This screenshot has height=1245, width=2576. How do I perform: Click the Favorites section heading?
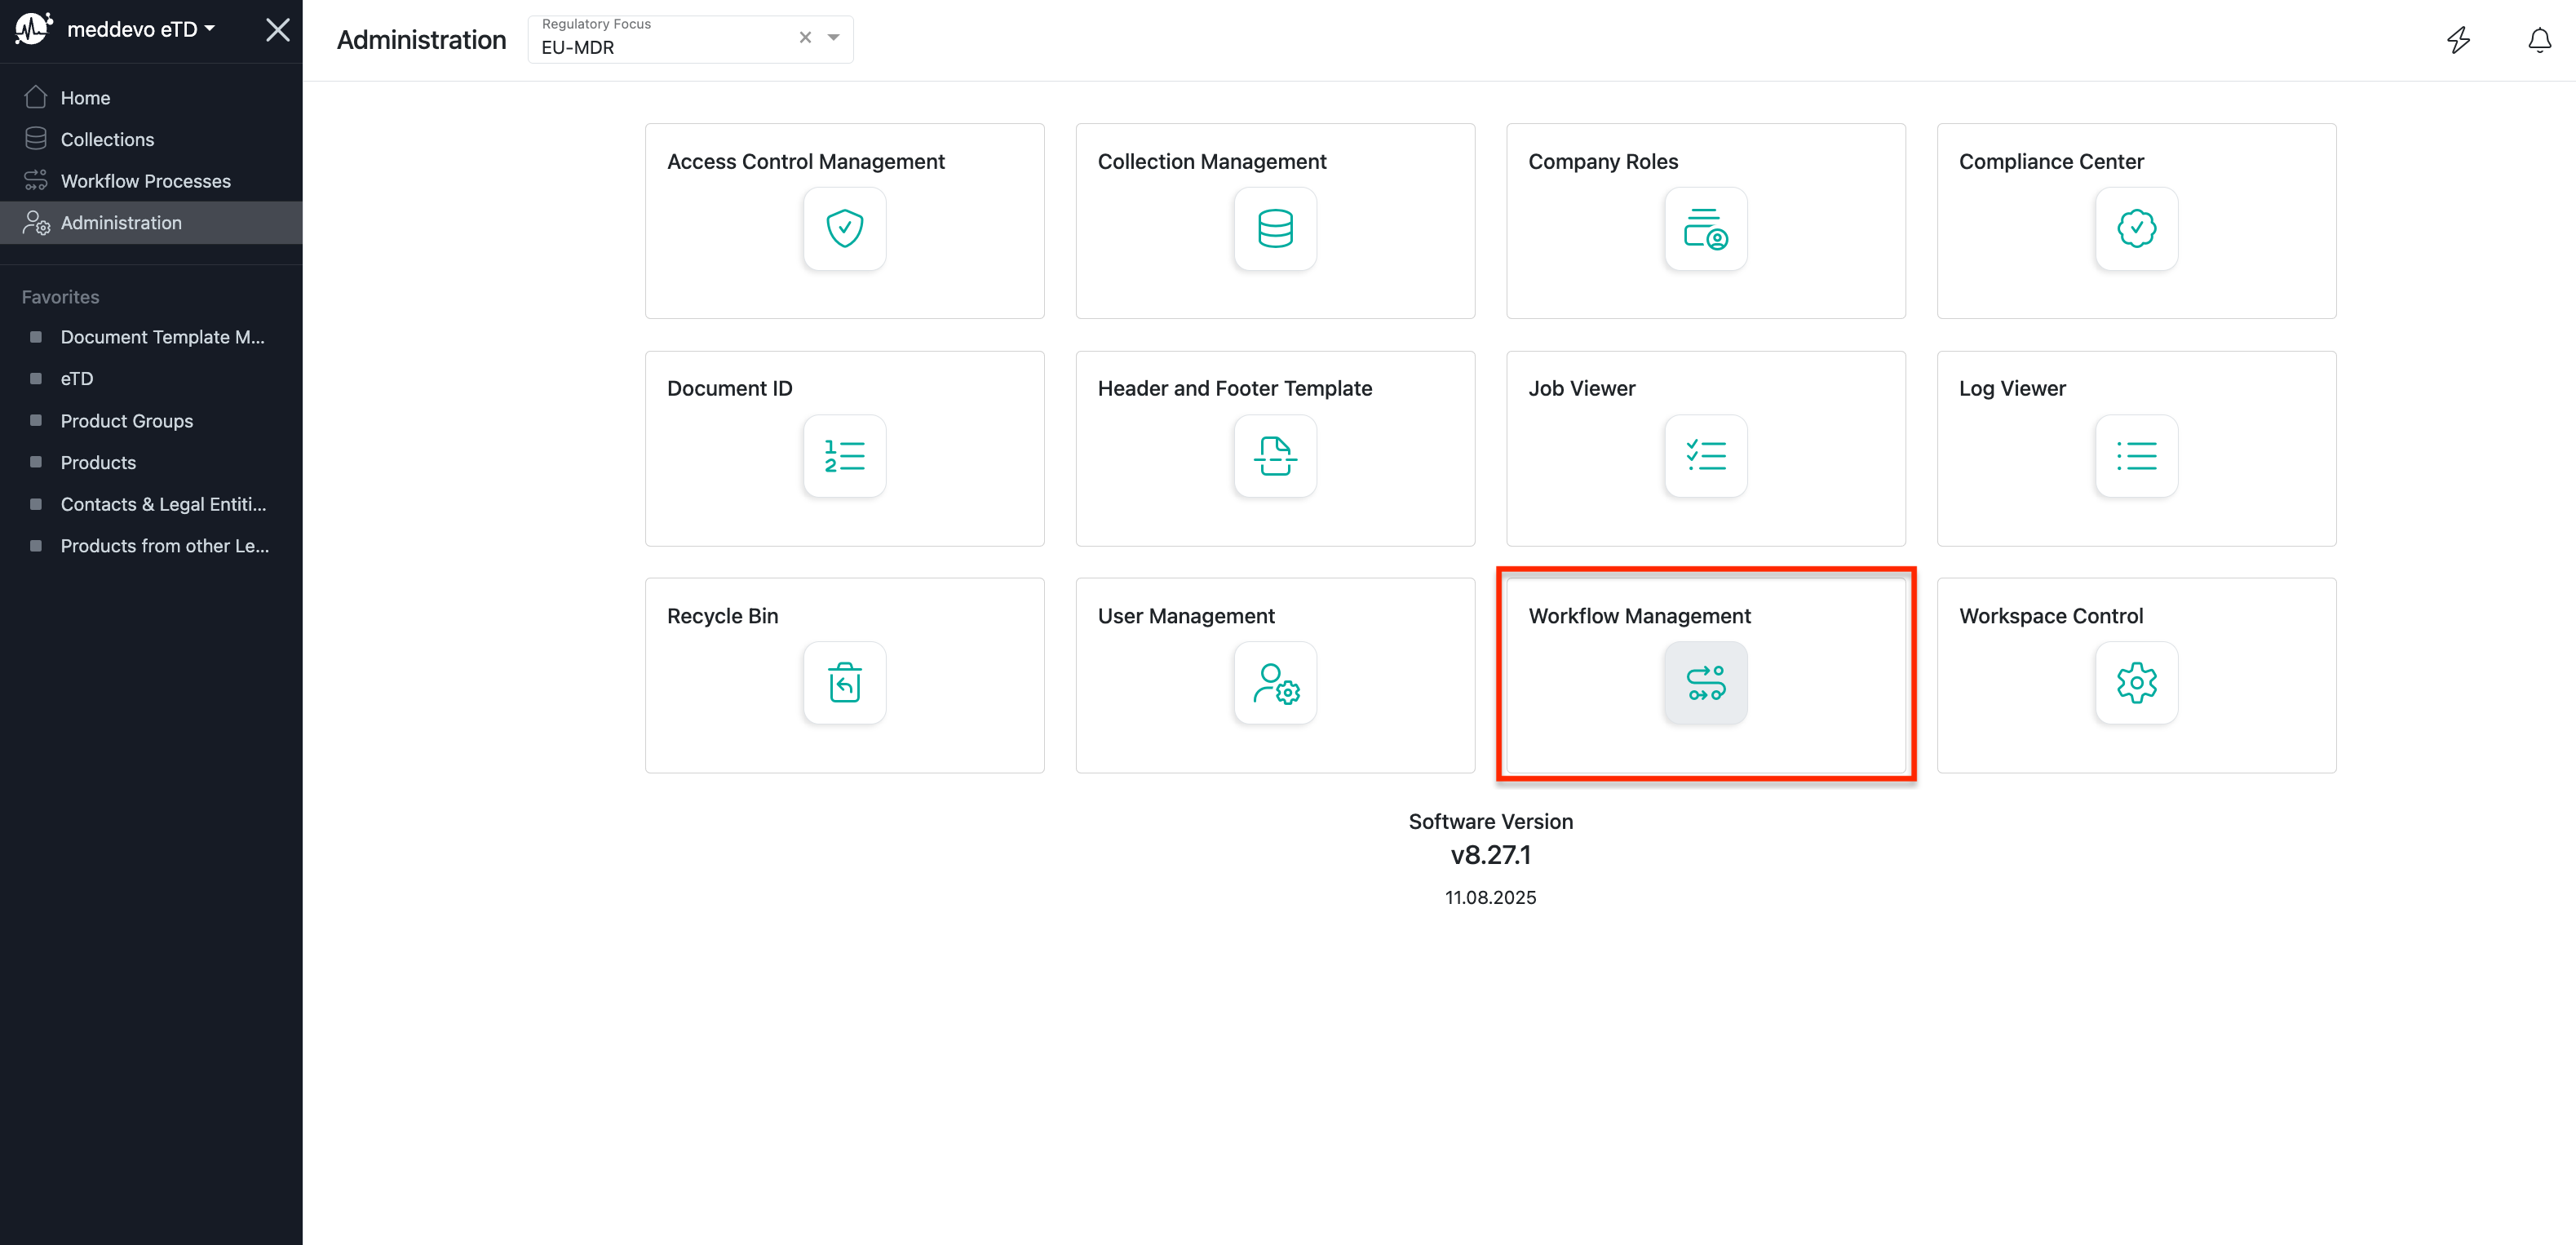[x=60, y=297]
